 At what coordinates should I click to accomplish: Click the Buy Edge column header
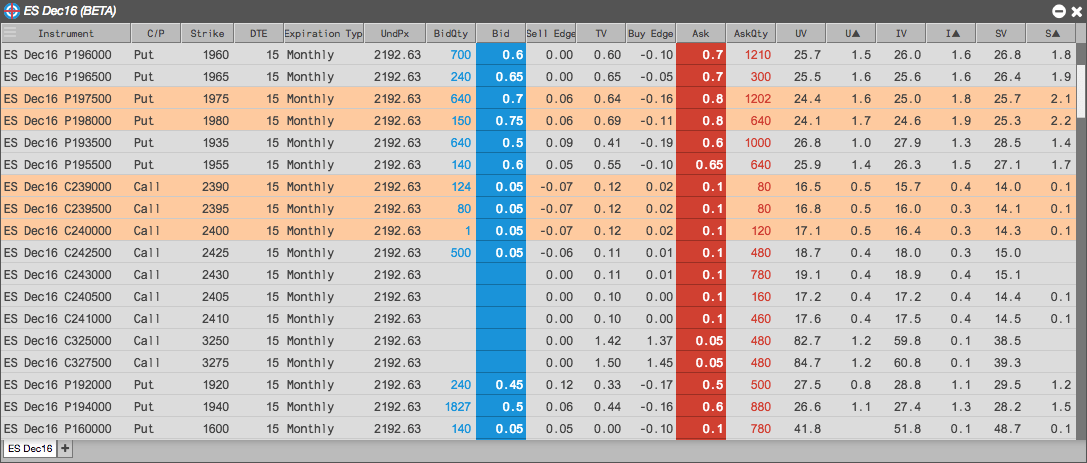pyautogui.click(x=651, y=33)
